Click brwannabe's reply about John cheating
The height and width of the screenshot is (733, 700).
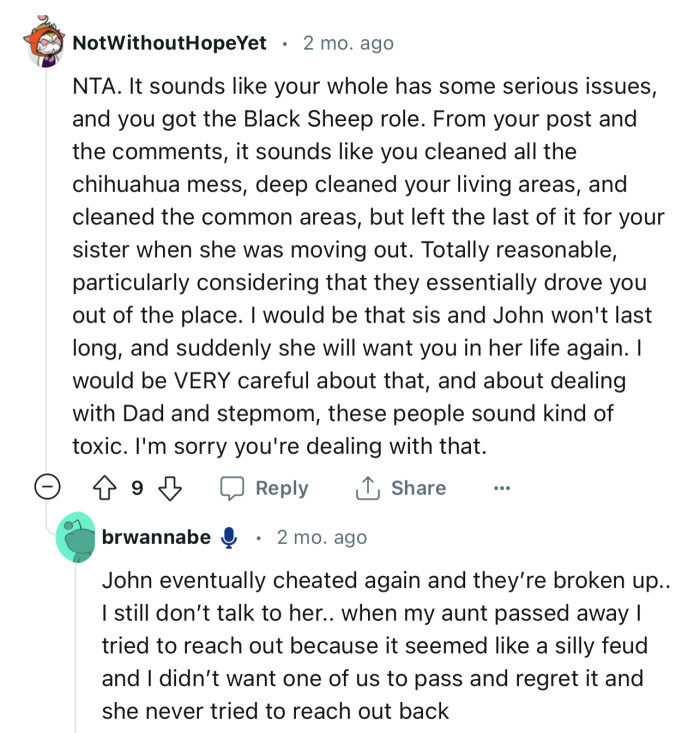click(385, 646)
